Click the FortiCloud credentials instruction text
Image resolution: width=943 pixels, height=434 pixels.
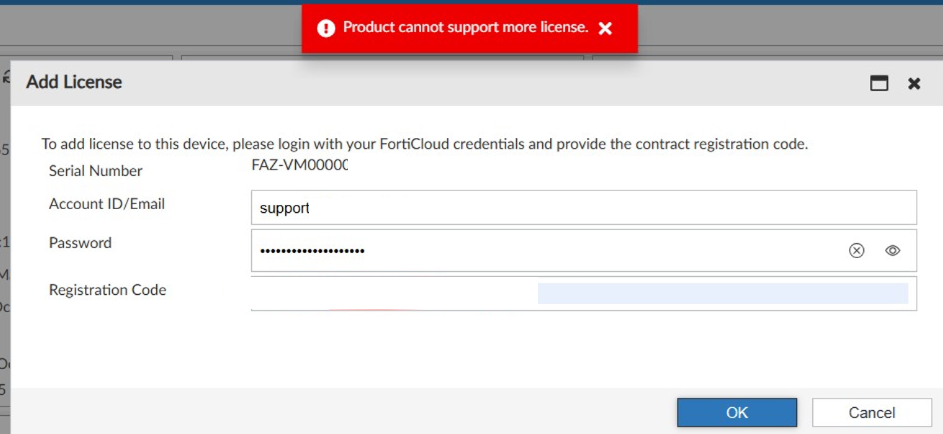[x=424, y=144]
